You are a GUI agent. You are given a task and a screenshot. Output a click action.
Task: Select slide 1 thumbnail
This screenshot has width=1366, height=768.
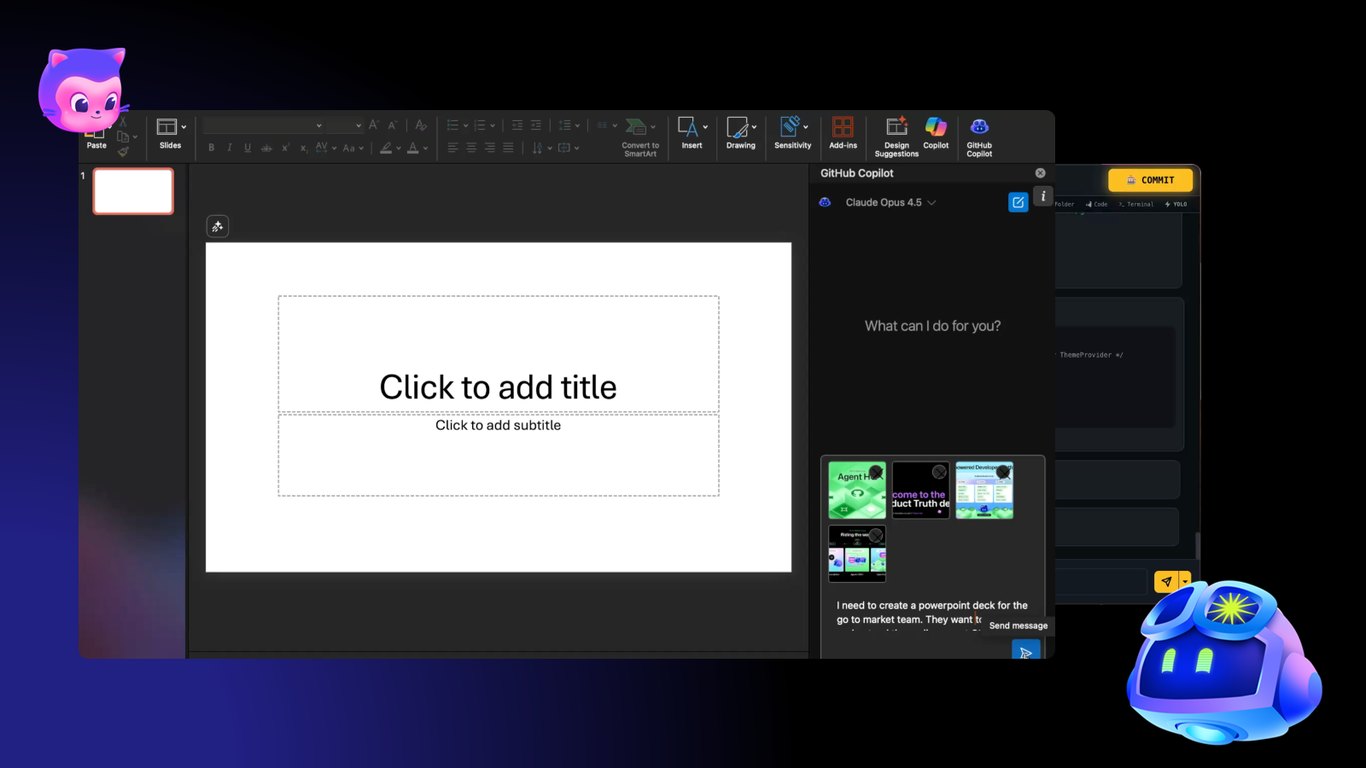(133, 191)
